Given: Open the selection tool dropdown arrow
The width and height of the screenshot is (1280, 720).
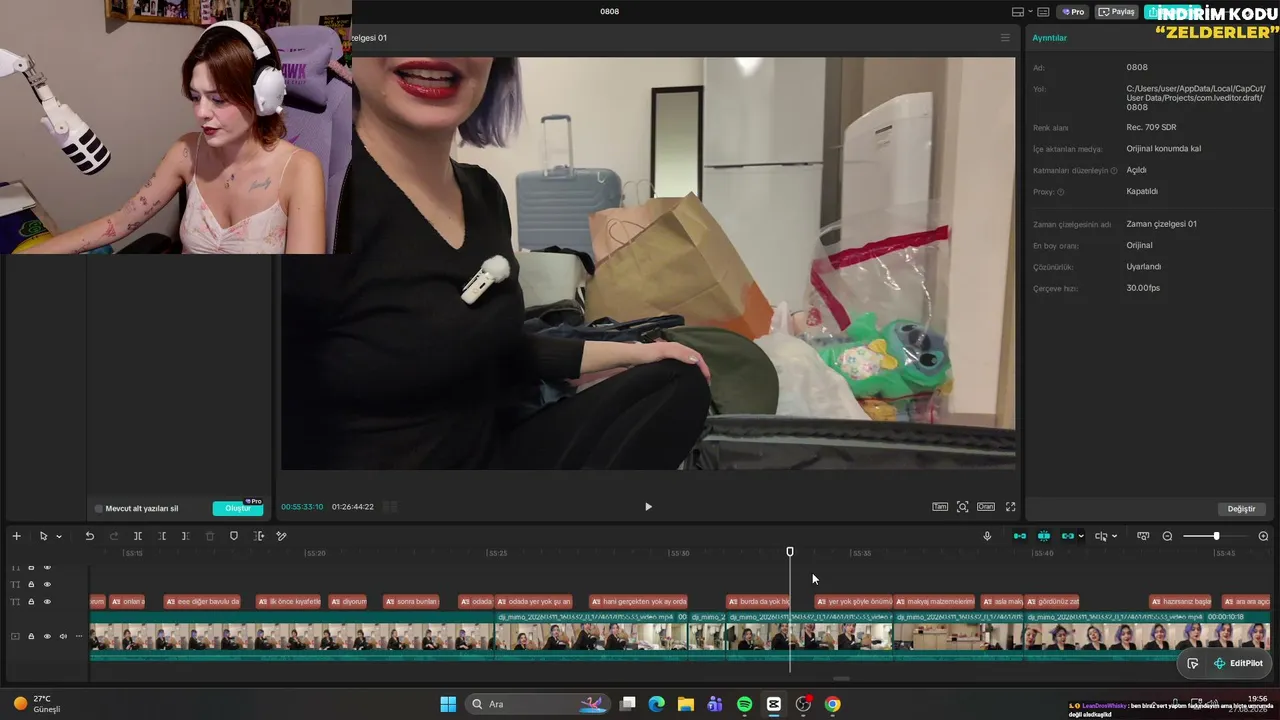Looking at the screenshot, I should (x=59, y=537).
